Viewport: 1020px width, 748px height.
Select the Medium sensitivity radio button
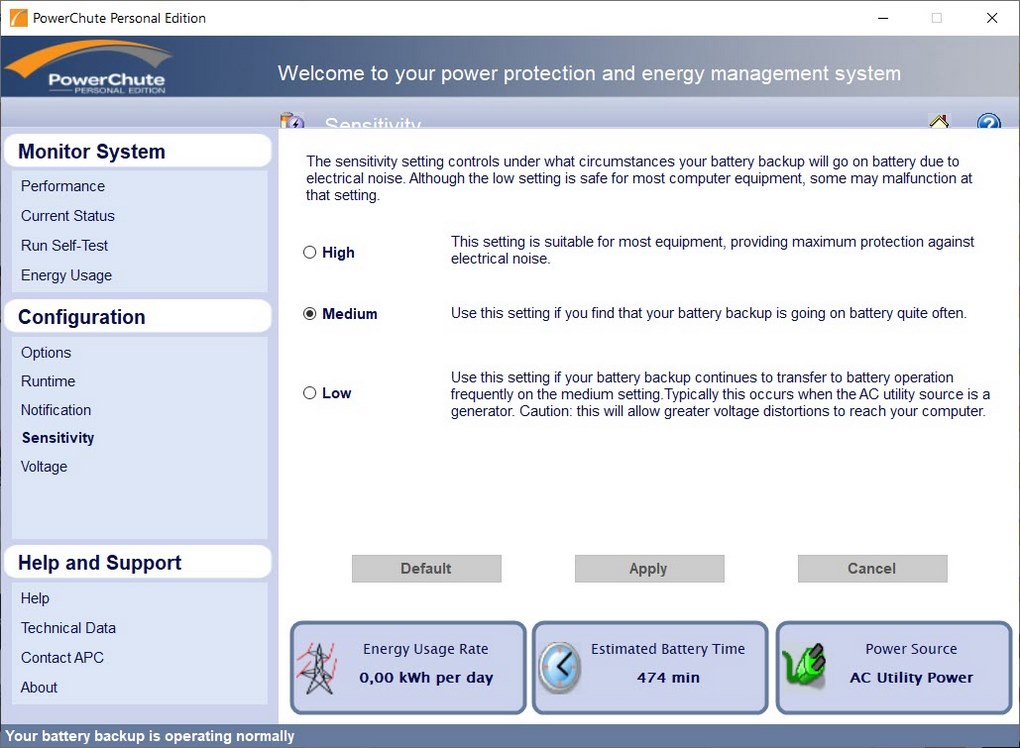[x=310, y=314]
